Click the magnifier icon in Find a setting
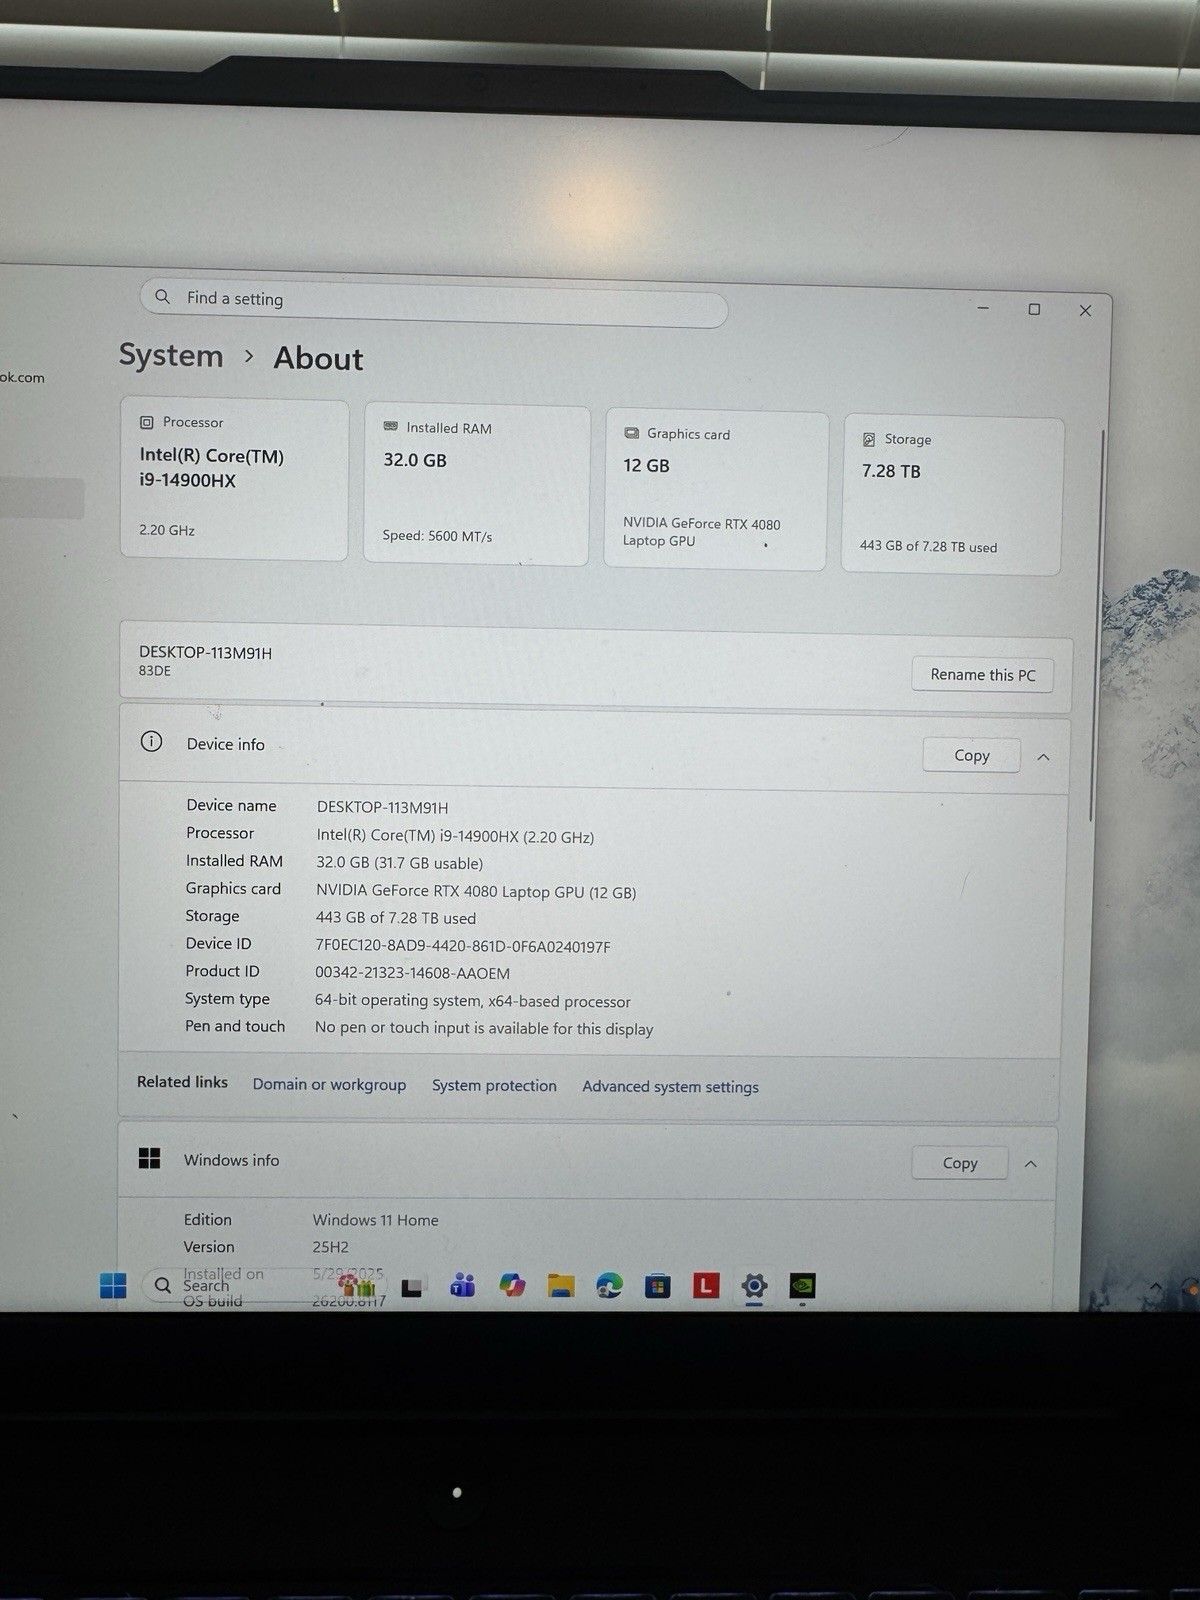 pyautogui.click(x=162, y=297)
